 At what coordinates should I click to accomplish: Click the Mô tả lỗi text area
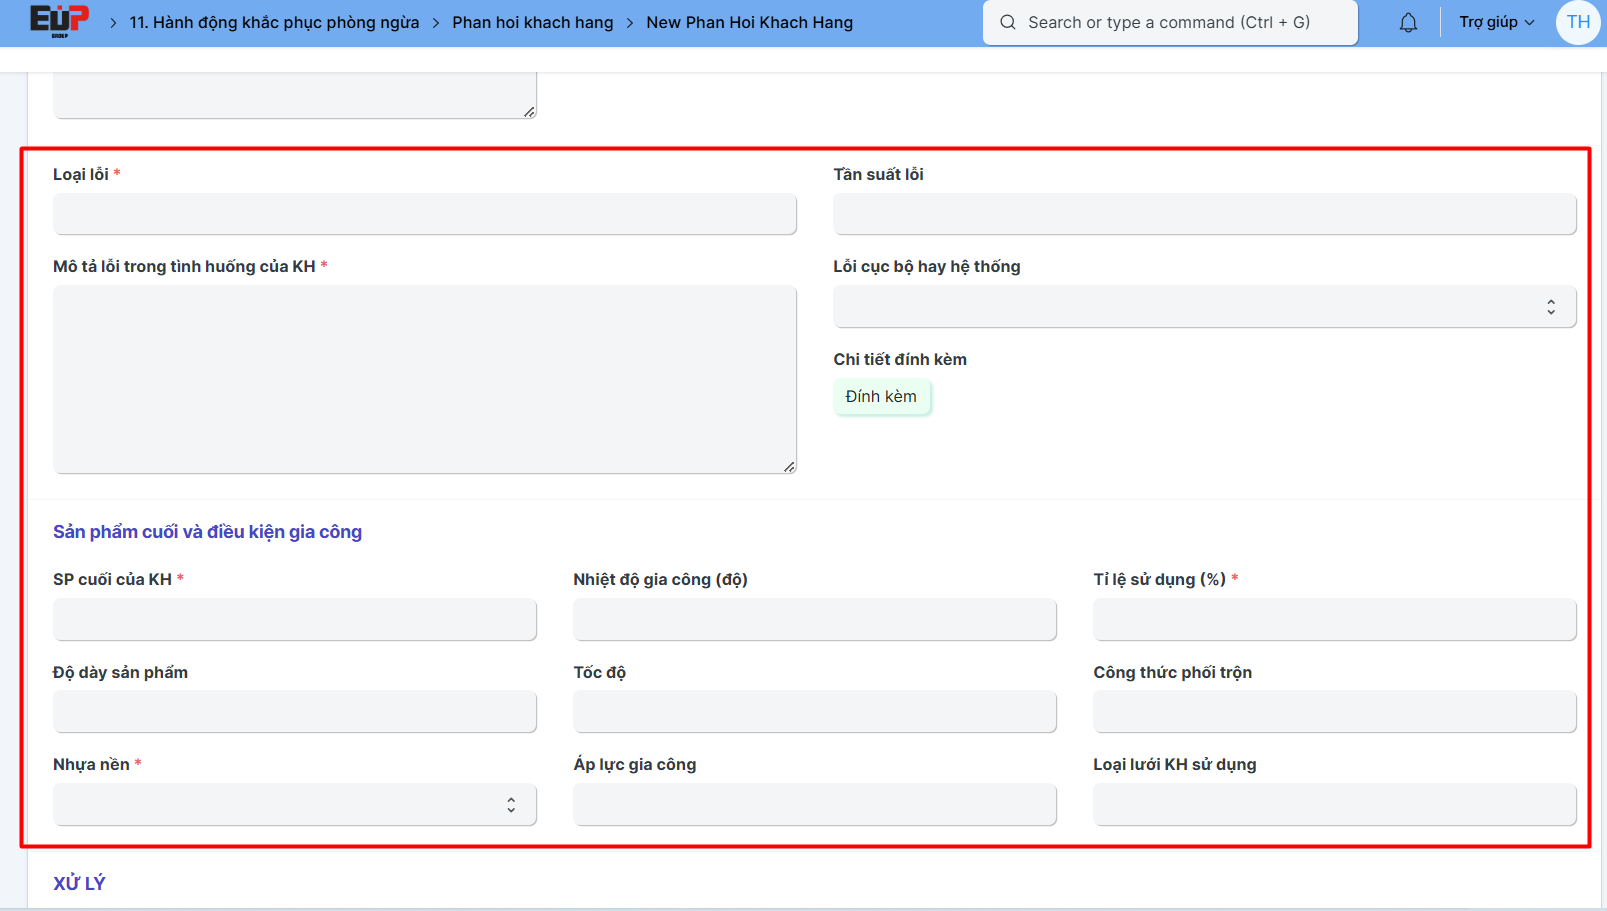(424, 379)
